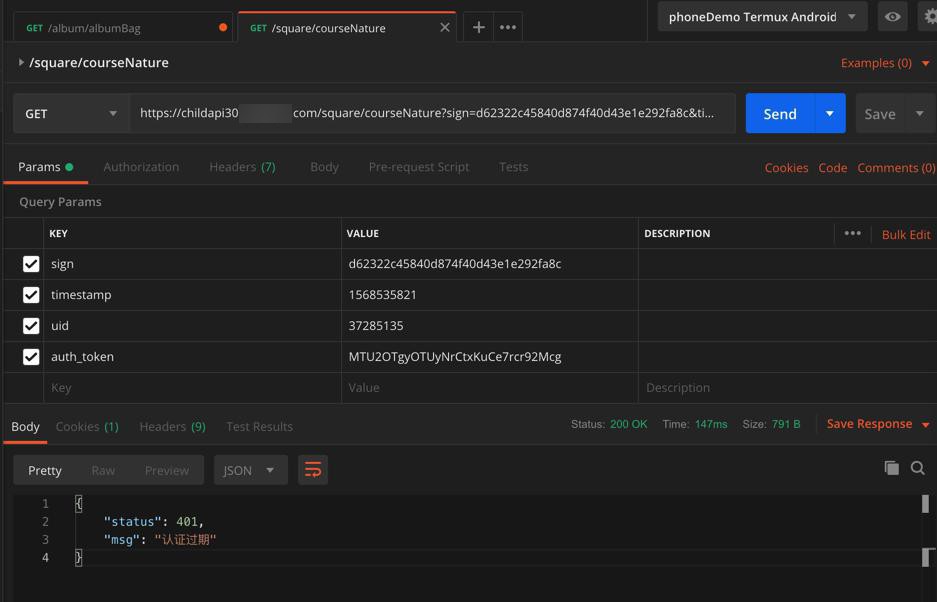Screen dimensions: 937x602
Task: Click the empty Description input field
Action: pos(786,387)
